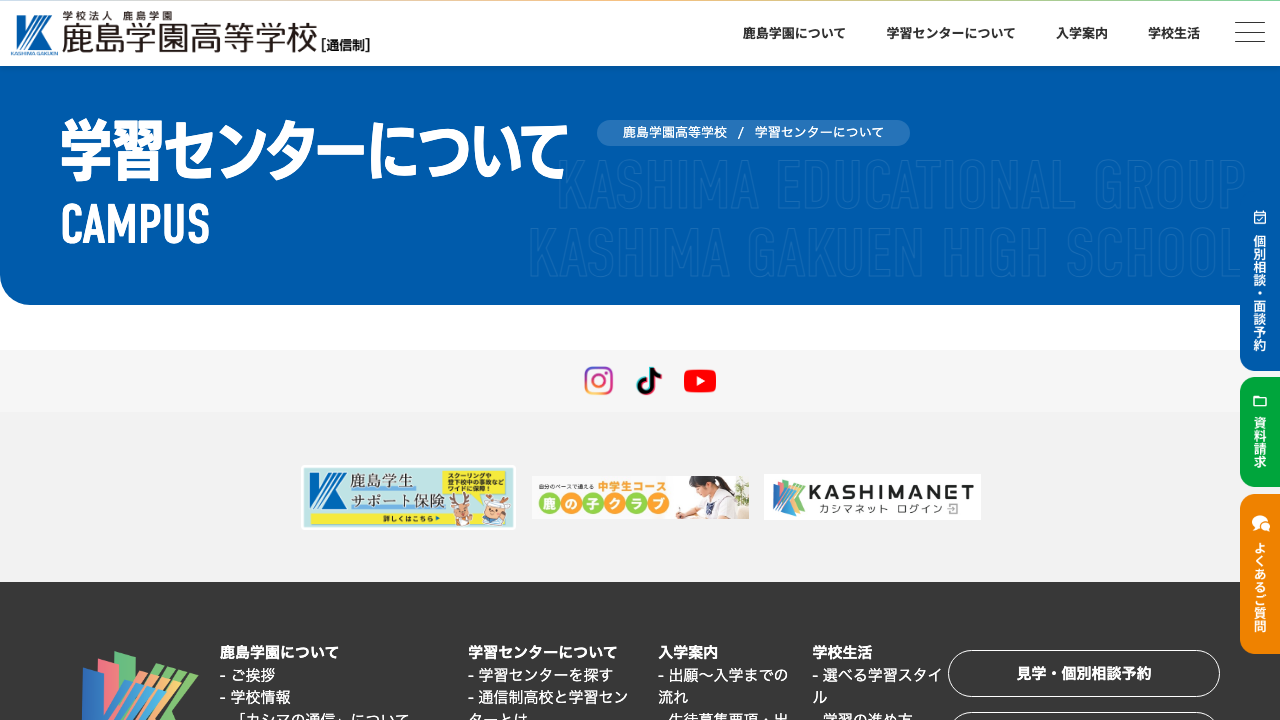This screenshot has height=720, width=1280.
Task: Open the footer heading 鹿島学園について
Action: [x=279, y=652]
